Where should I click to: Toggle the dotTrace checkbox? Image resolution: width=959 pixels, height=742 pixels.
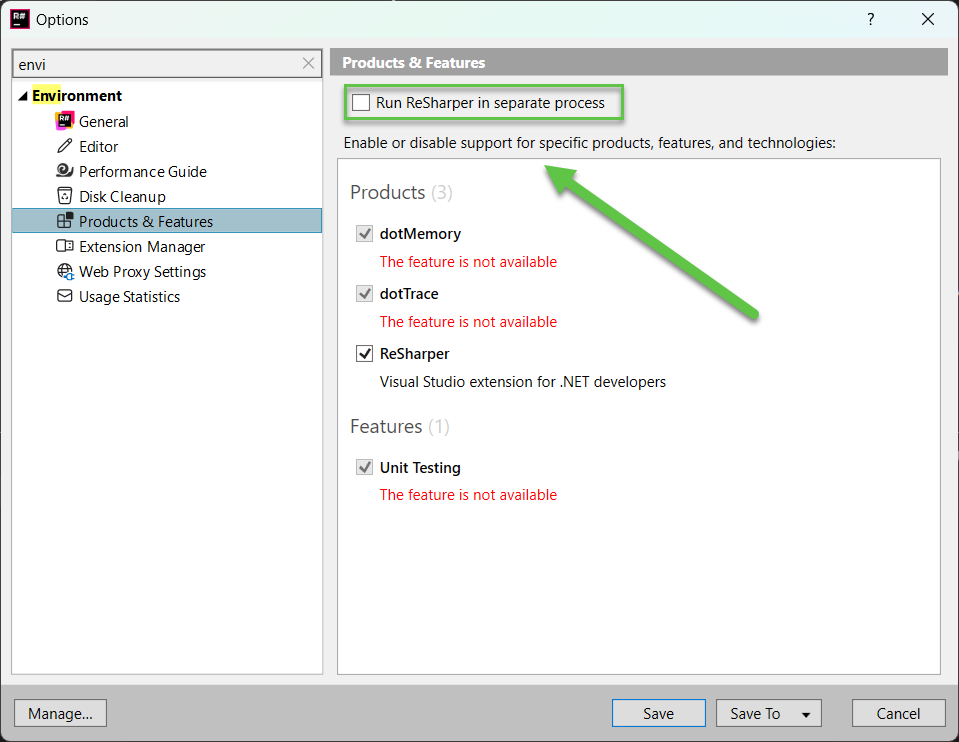(365, 294)
